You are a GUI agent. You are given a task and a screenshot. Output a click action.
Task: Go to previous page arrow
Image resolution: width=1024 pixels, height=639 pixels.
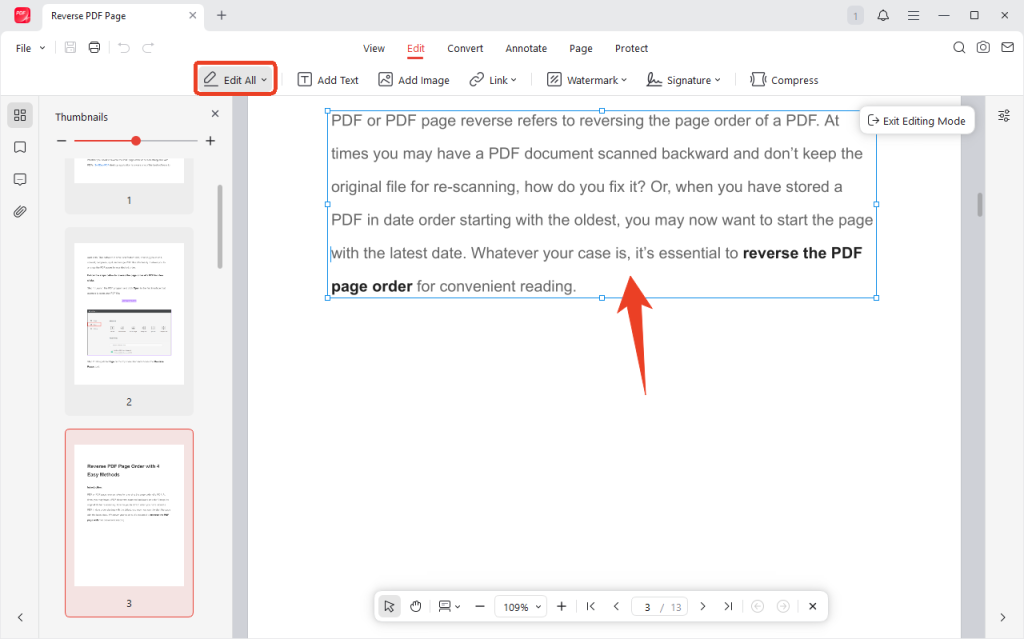[x=616, y=606]
